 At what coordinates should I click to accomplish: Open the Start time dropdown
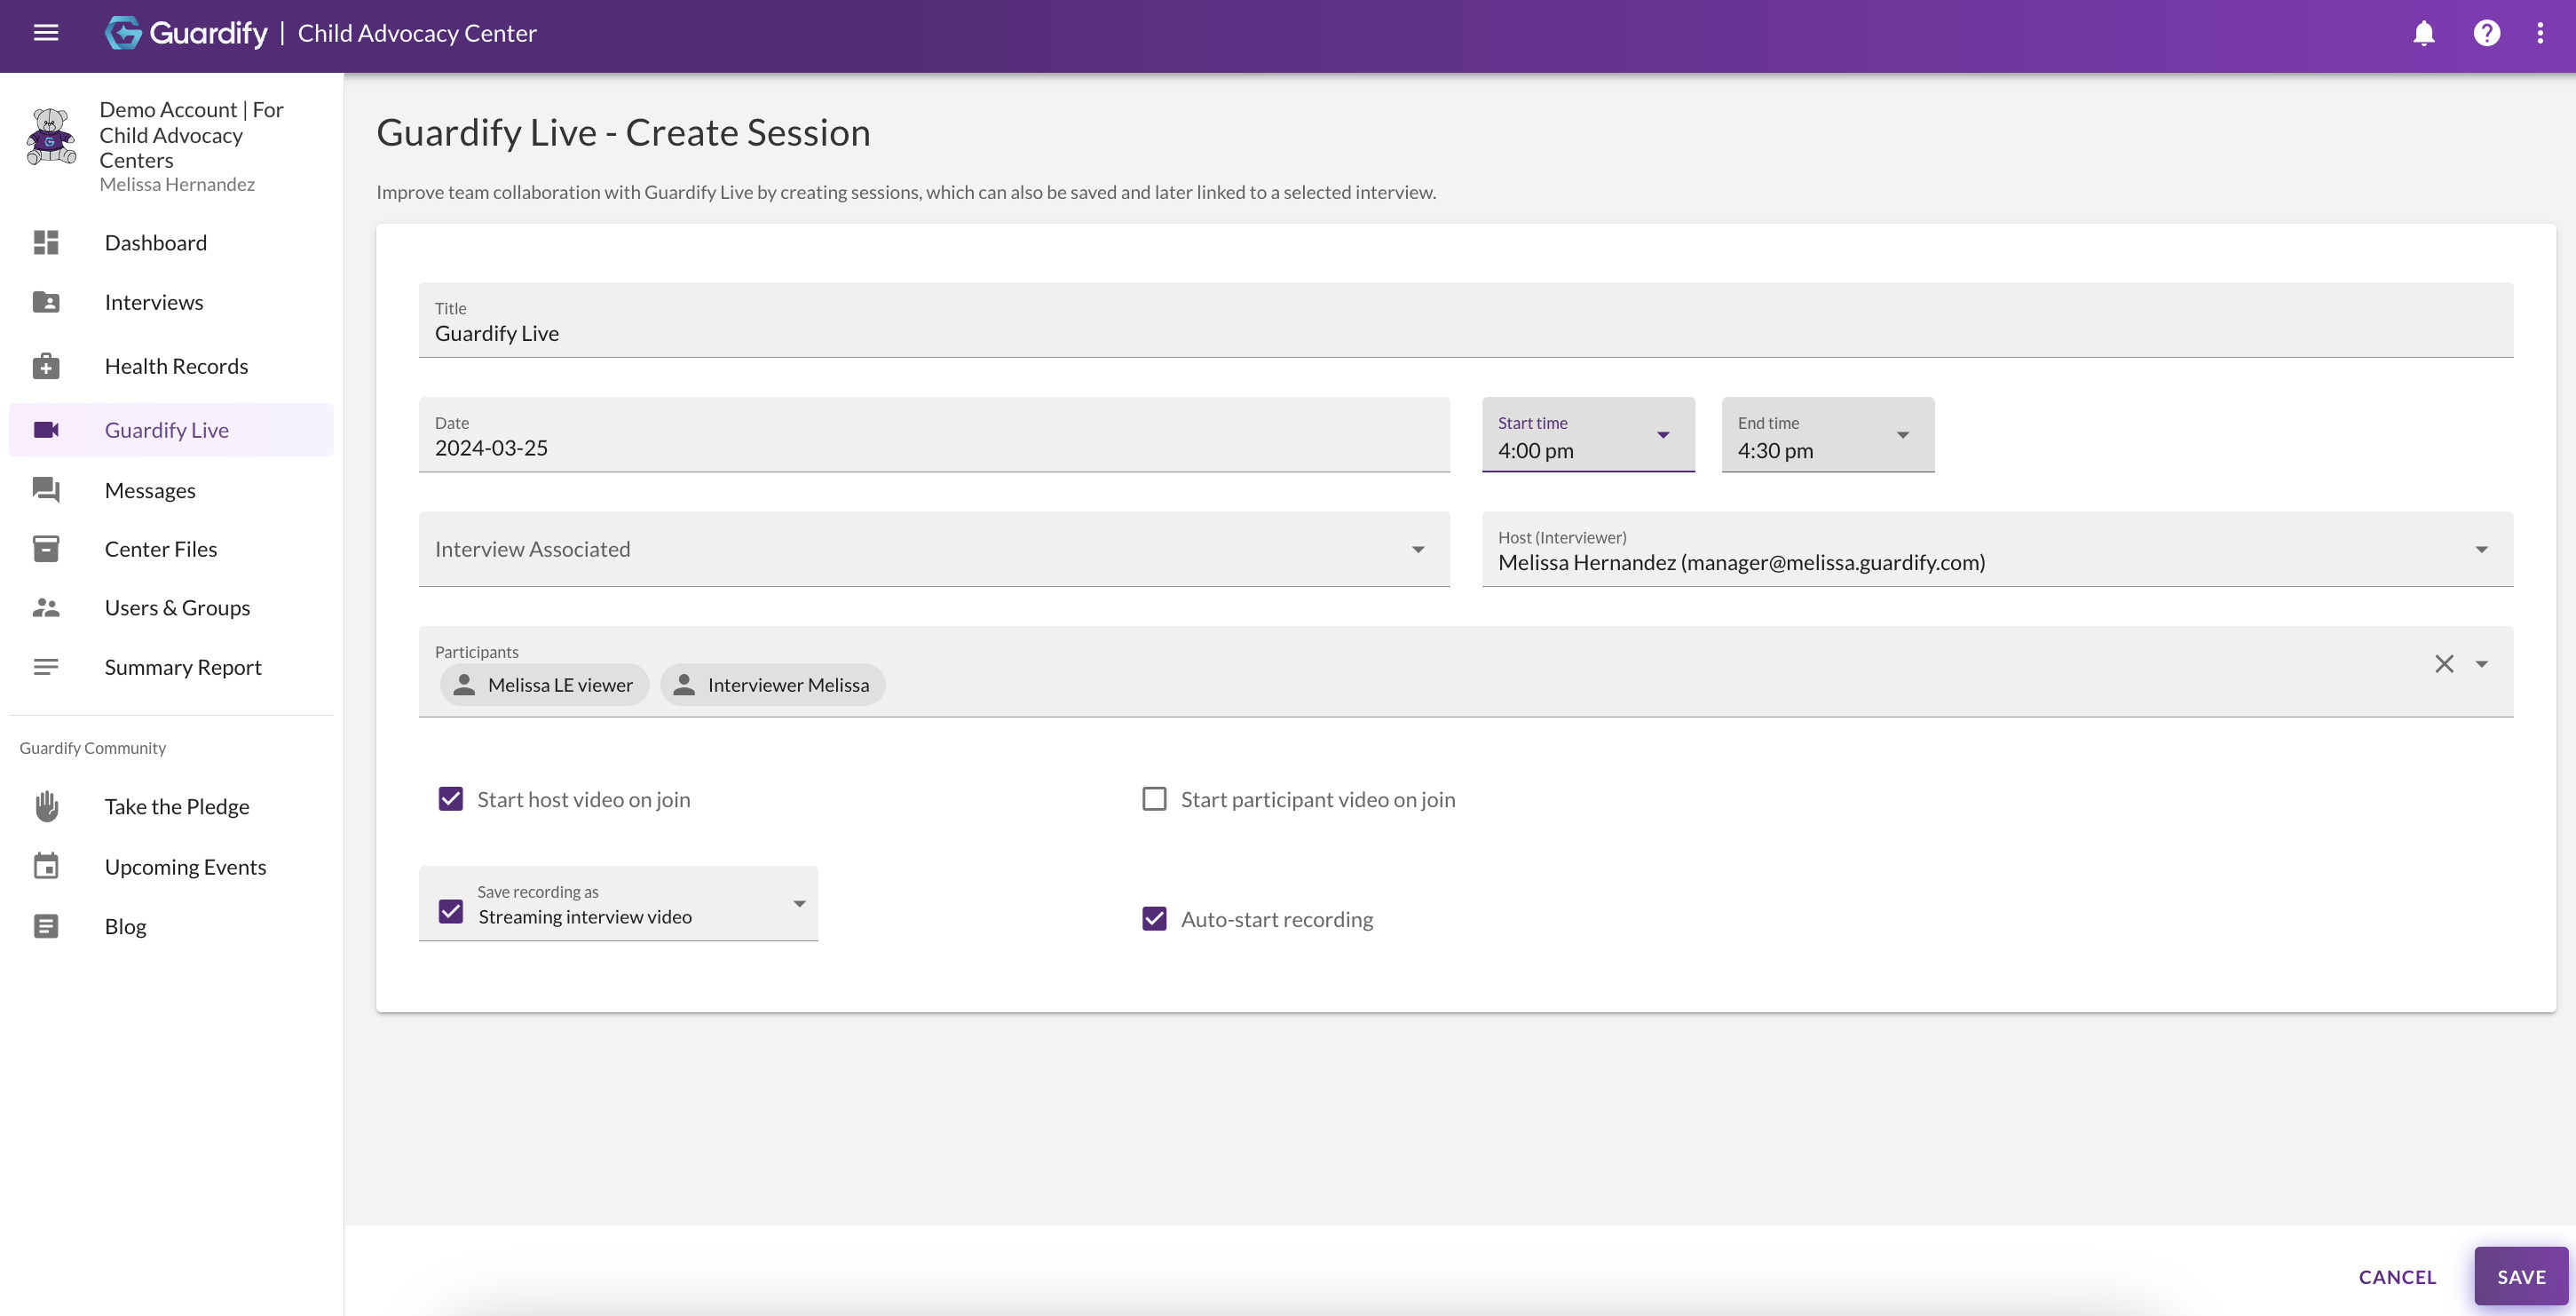pos(1663,435)
